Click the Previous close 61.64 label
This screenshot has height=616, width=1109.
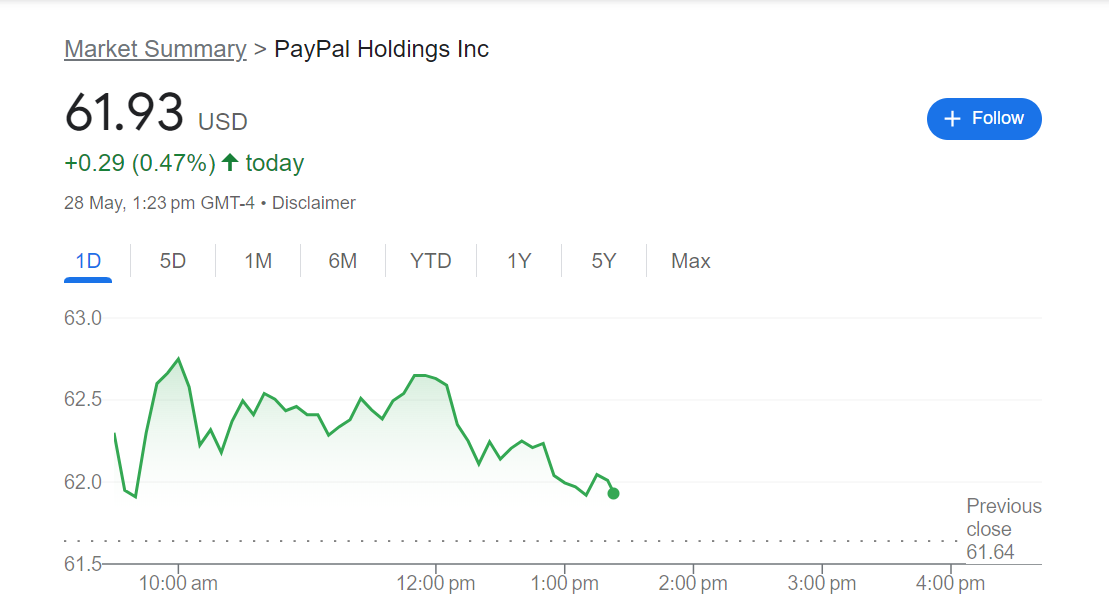coord(1003,529)
